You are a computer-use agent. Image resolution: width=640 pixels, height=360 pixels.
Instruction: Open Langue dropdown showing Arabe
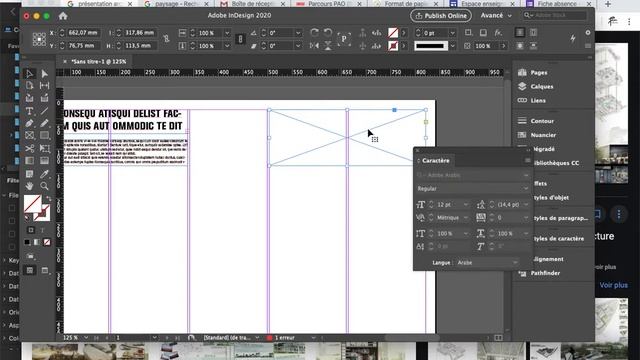487,262
